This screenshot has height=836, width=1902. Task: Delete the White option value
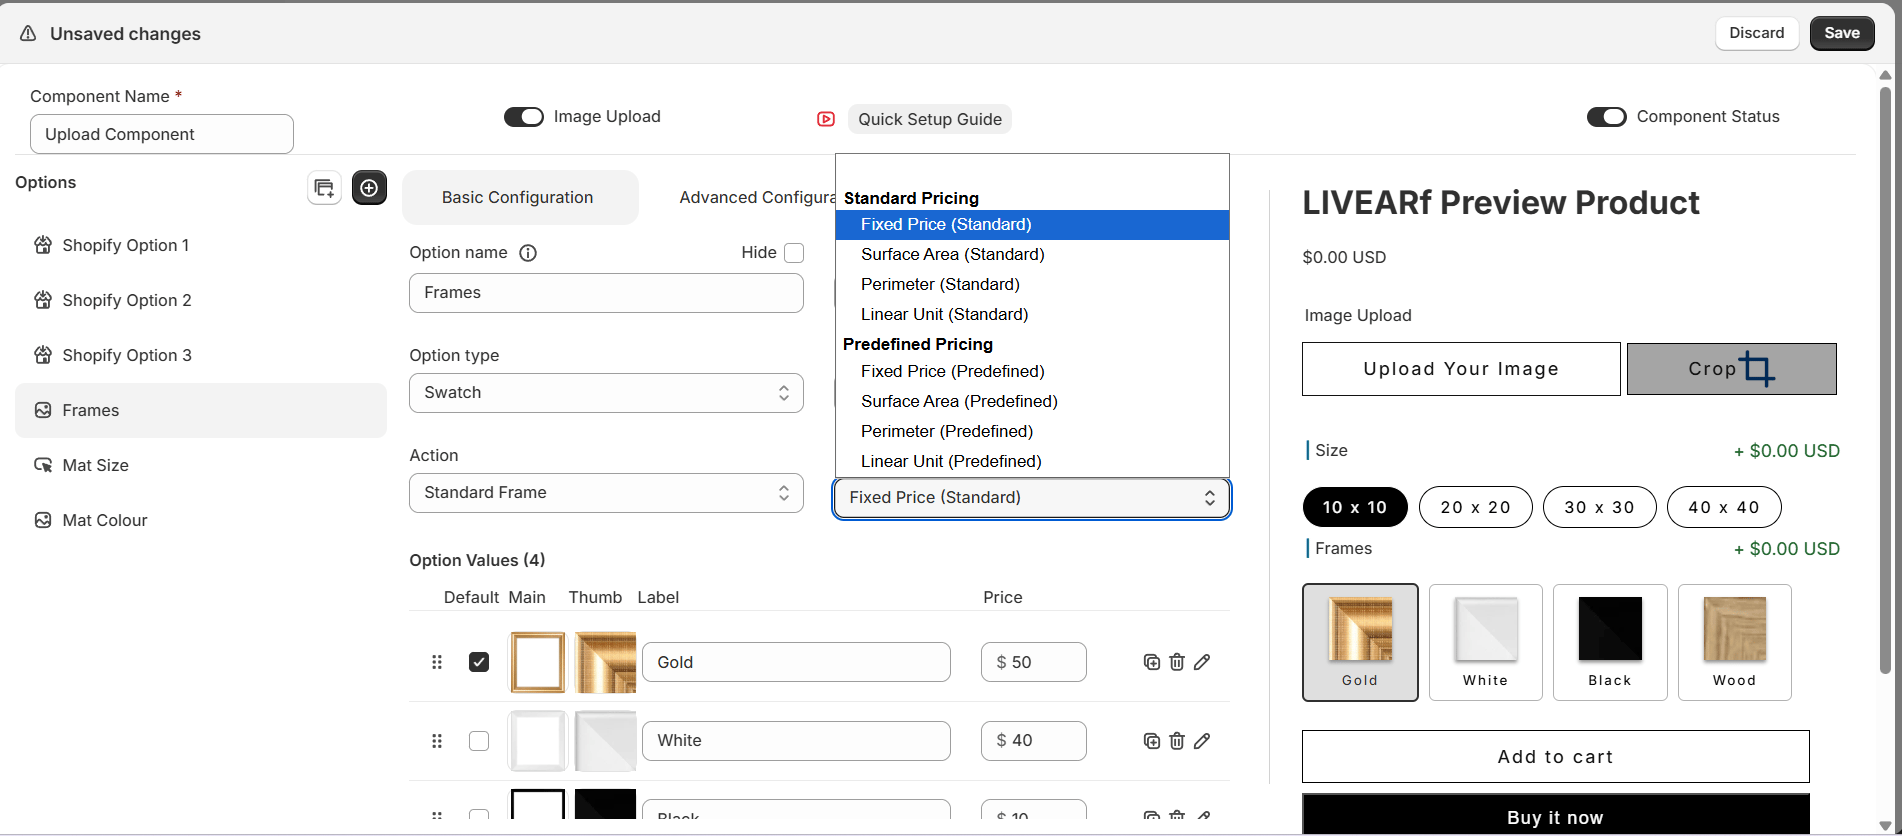coord(1177,741)
